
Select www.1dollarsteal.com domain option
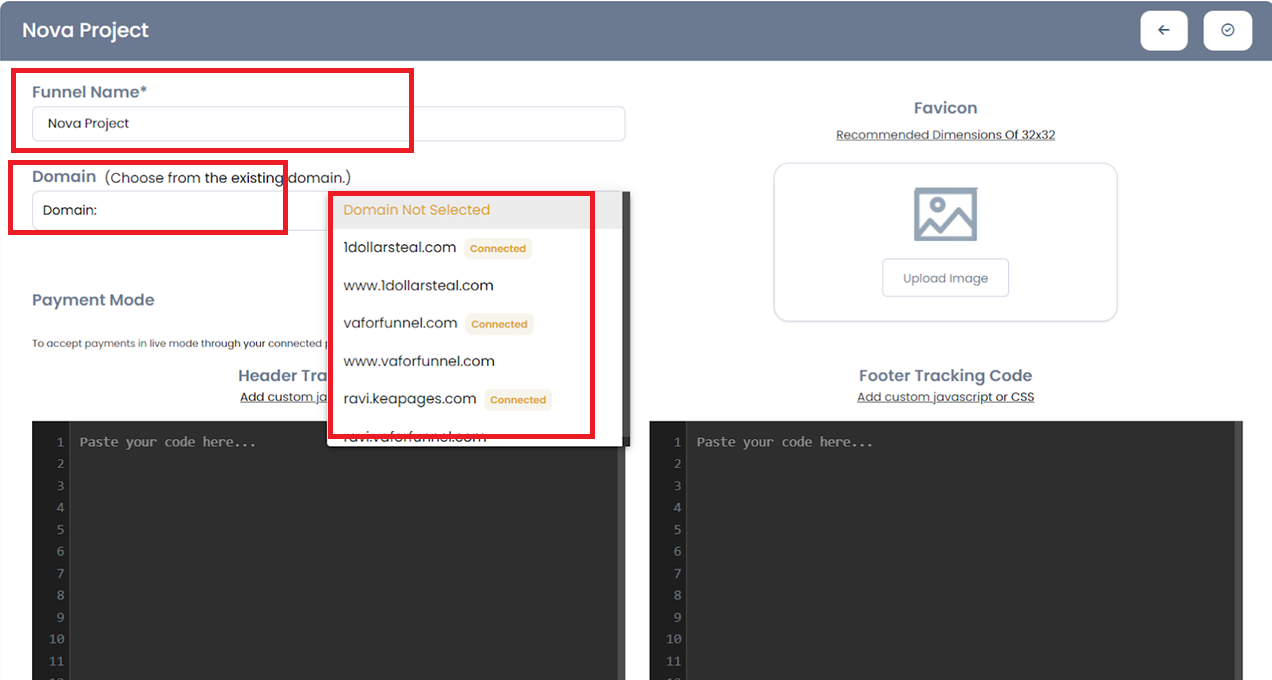[x=418, y=285]
